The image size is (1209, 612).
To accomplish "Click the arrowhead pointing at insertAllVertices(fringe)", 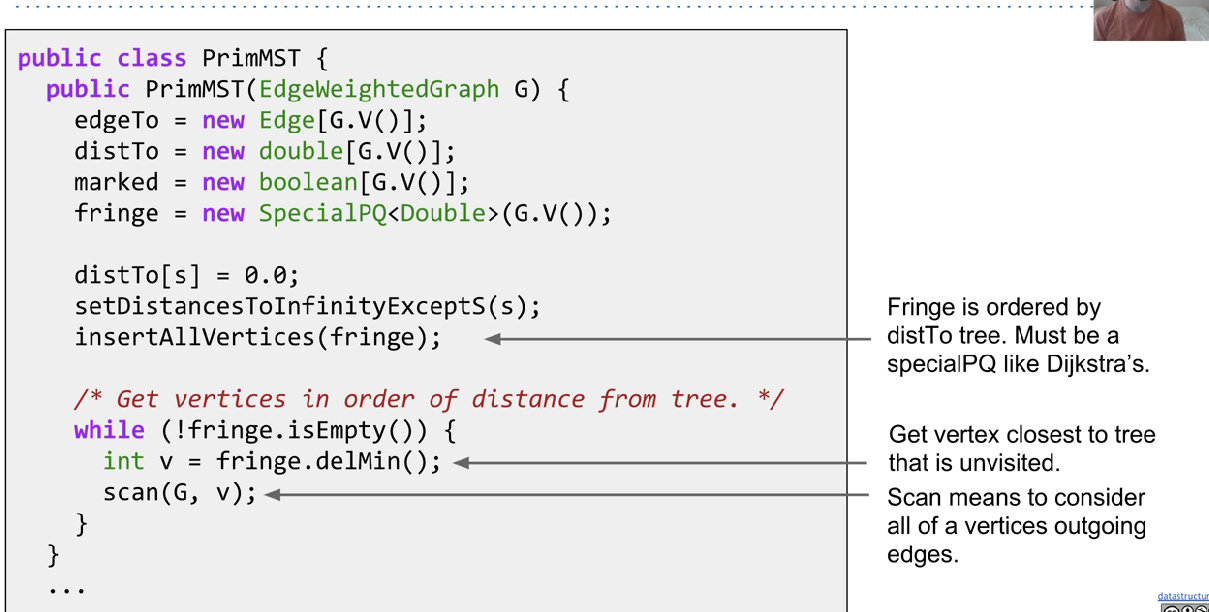I will (493, 339).
